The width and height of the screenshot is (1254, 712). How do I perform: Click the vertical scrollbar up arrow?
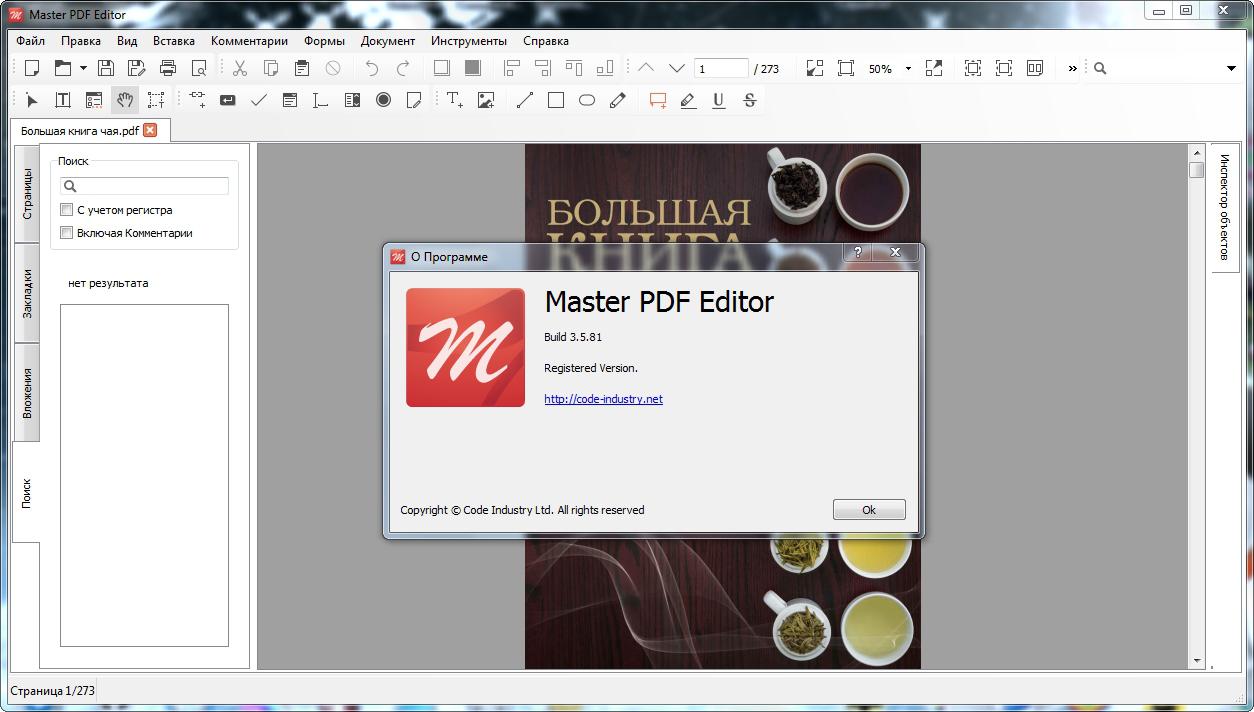[1197, 152]
